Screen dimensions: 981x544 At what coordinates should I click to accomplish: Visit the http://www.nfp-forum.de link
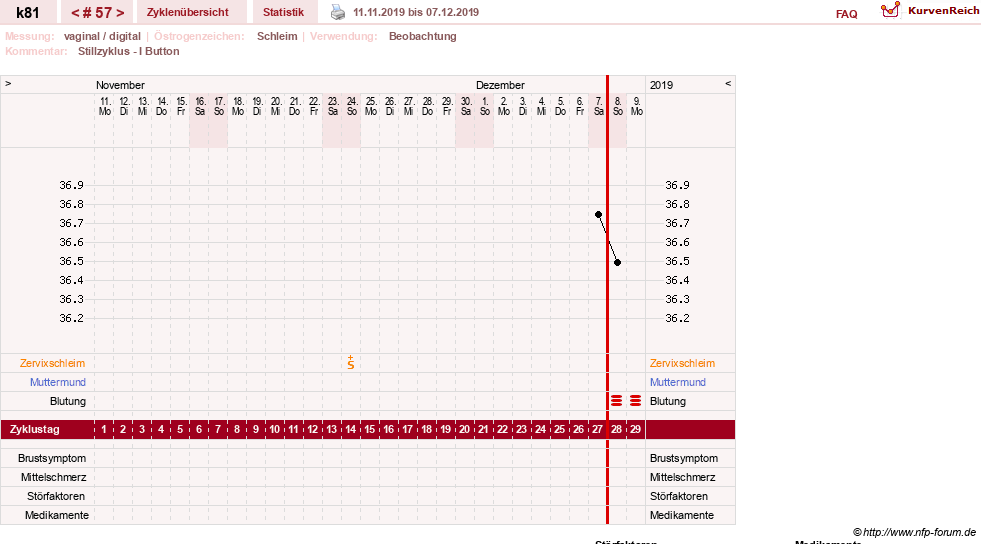(920, 532)
